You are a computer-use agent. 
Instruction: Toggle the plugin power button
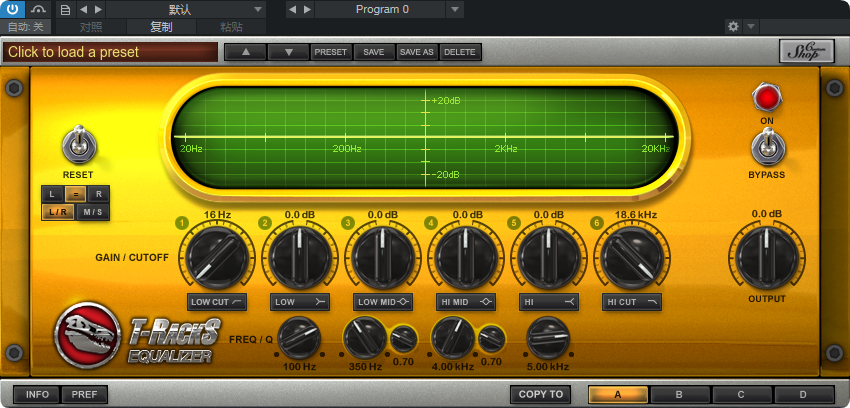point(12,9)
